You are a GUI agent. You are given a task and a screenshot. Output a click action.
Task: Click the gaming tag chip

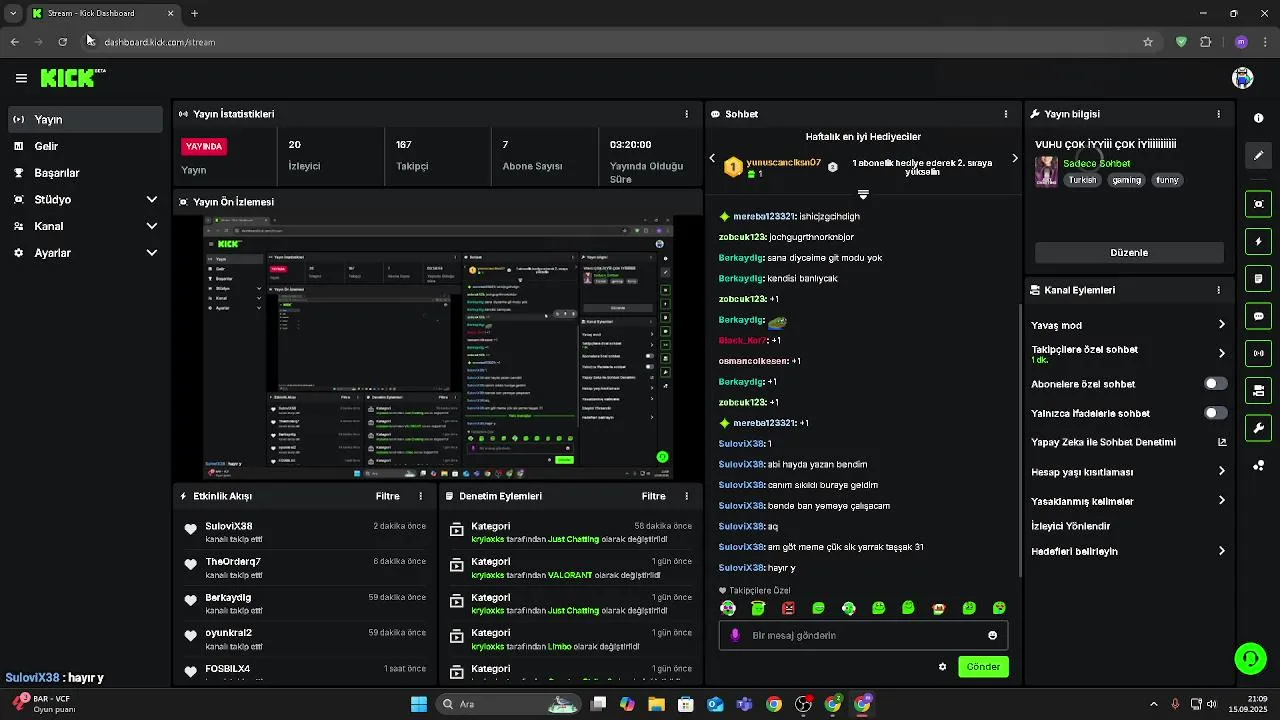[1126, 180]
